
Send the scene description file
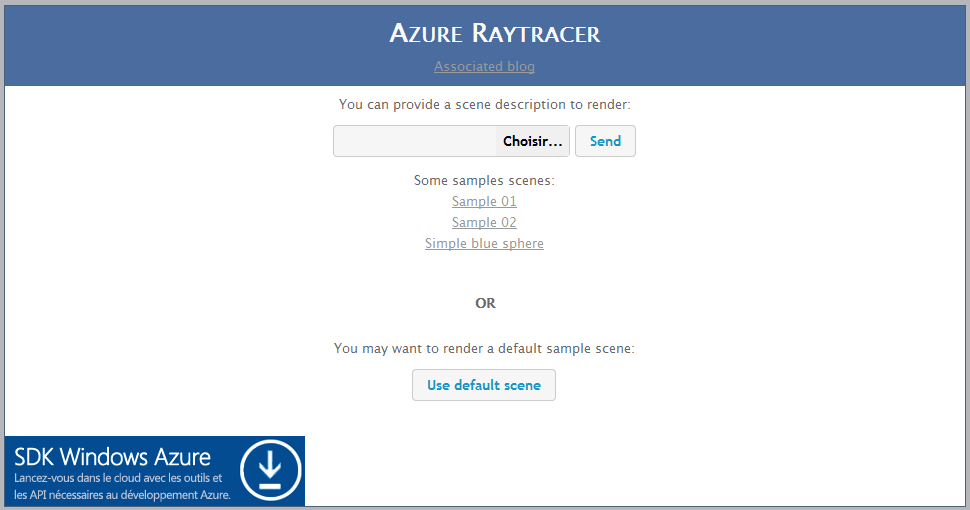pyautogui.click(x=605, y=141)
